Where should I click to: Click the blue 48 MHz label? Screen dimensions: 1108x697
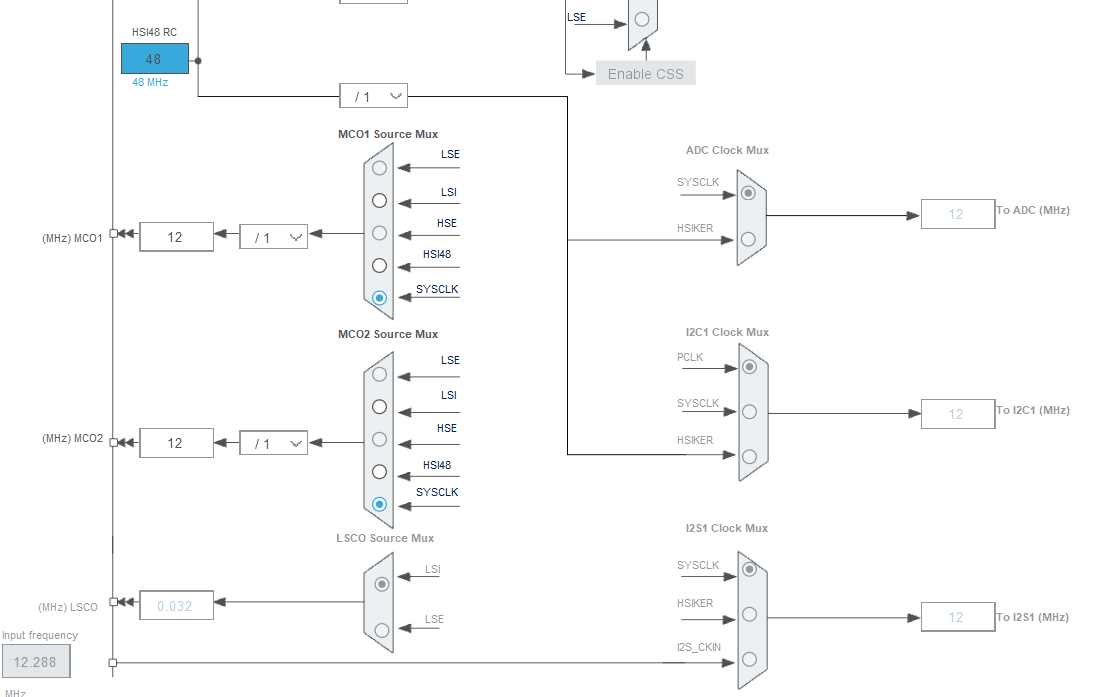point(150,83)
